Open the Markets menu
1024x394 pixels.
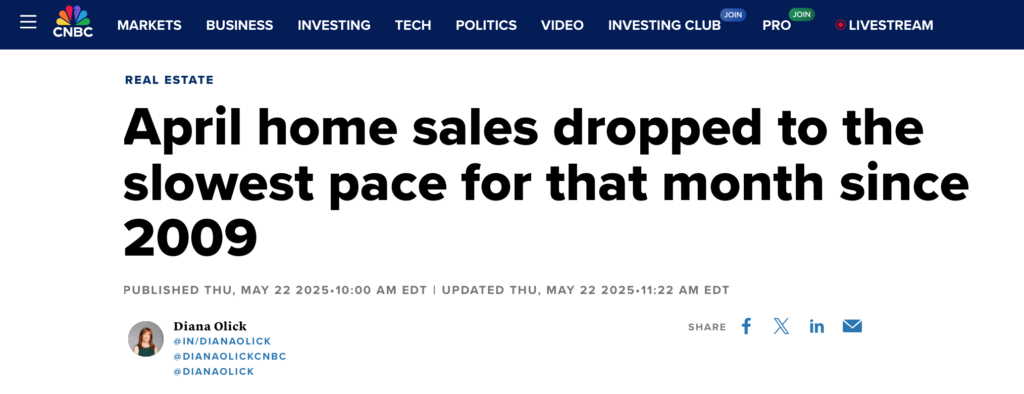[150, 25]
